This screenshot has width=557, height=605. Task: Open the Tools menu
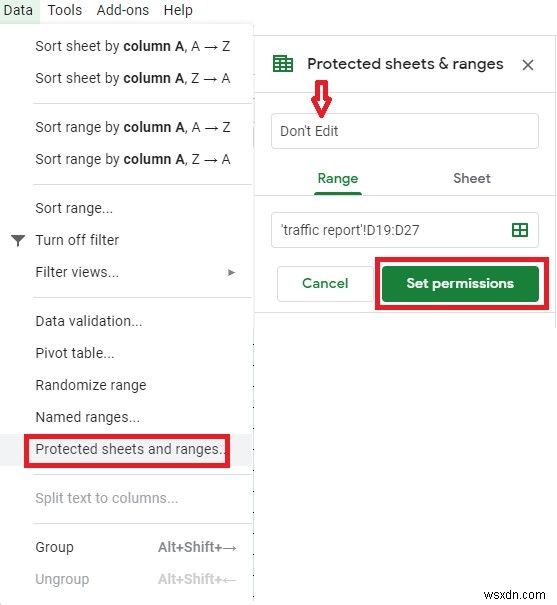pos(65,10)
